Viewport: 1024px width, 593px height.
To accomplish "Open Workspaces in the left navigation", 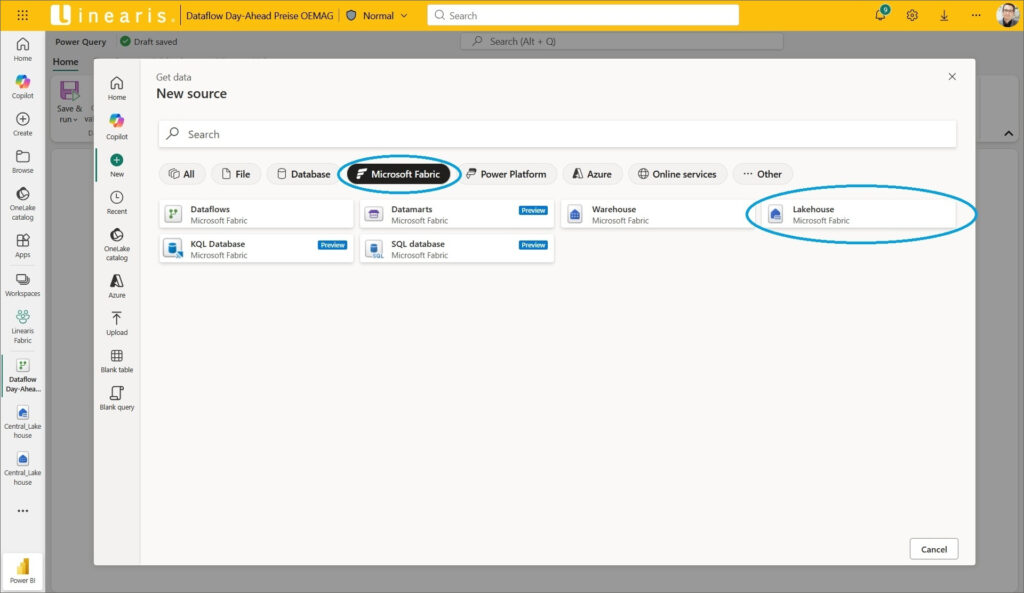I will pos(23,284).
